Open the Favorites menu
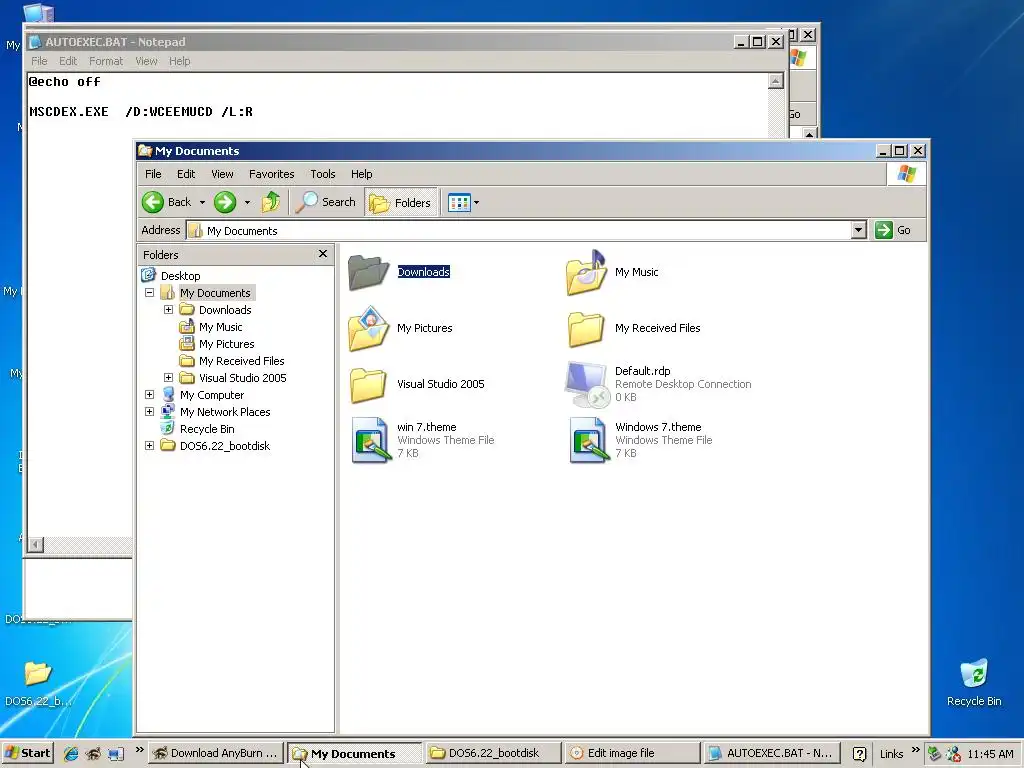The width and height of the screenshot is (1024, 768). click(x=271, y=174)
